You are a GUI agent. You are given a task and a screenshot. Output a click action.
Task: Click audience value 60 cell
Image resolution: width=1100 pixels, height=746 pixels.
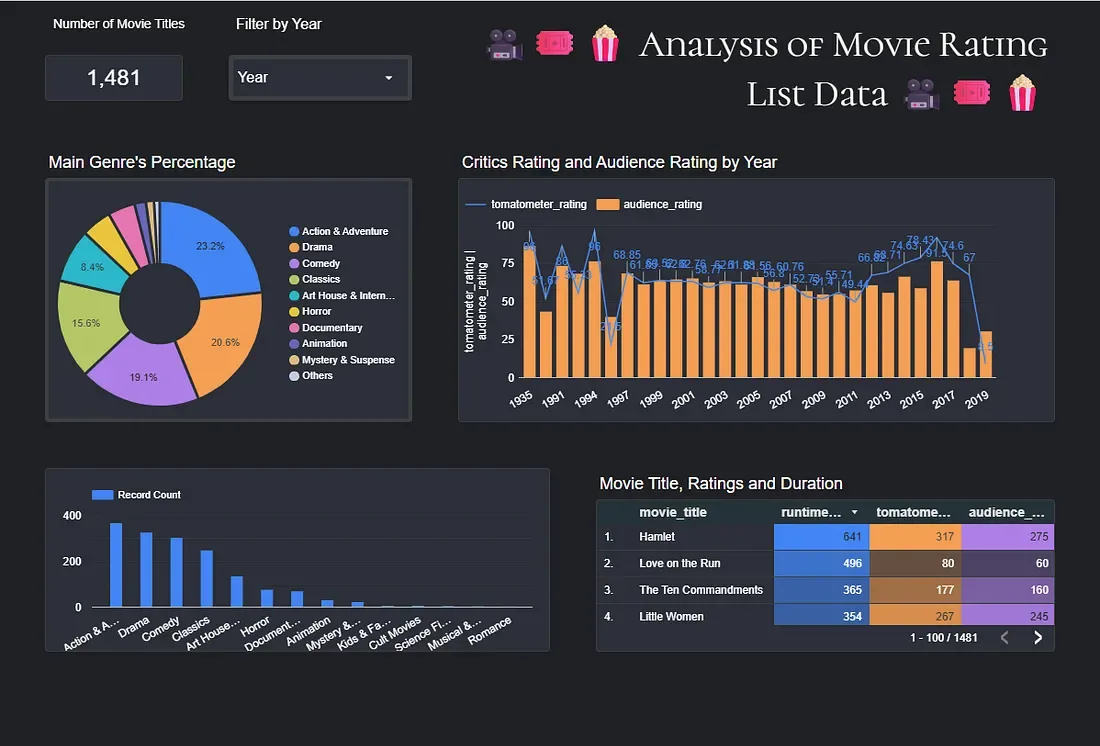(x=1007, y=564)
